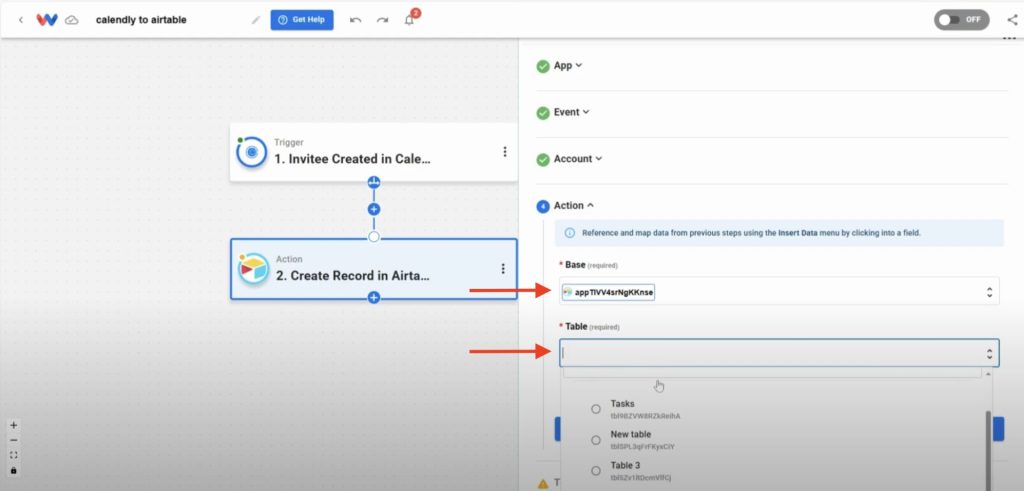Select the Tasks table radio option
The width and height of the screenshot is (1024, 491).
click(x=596, y=409)
